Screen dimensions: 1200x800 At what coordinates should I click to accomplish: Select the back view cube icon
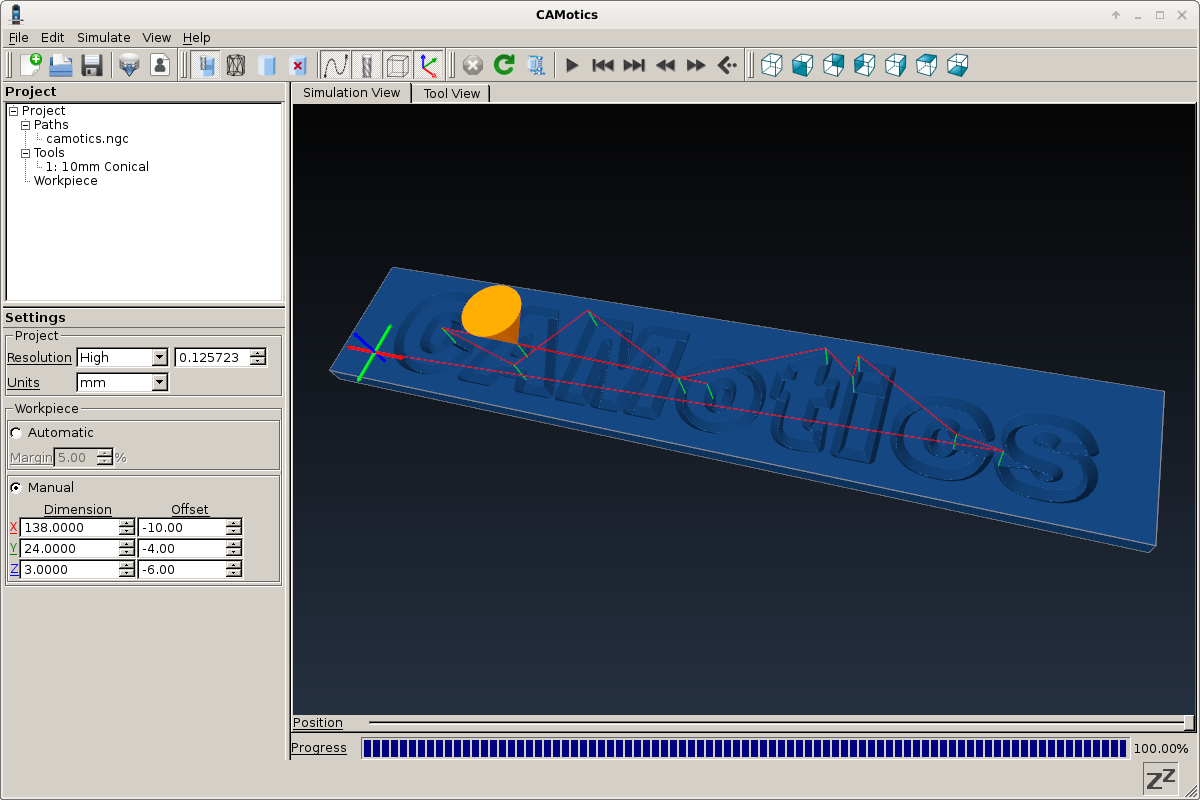(x=833, y=65)
